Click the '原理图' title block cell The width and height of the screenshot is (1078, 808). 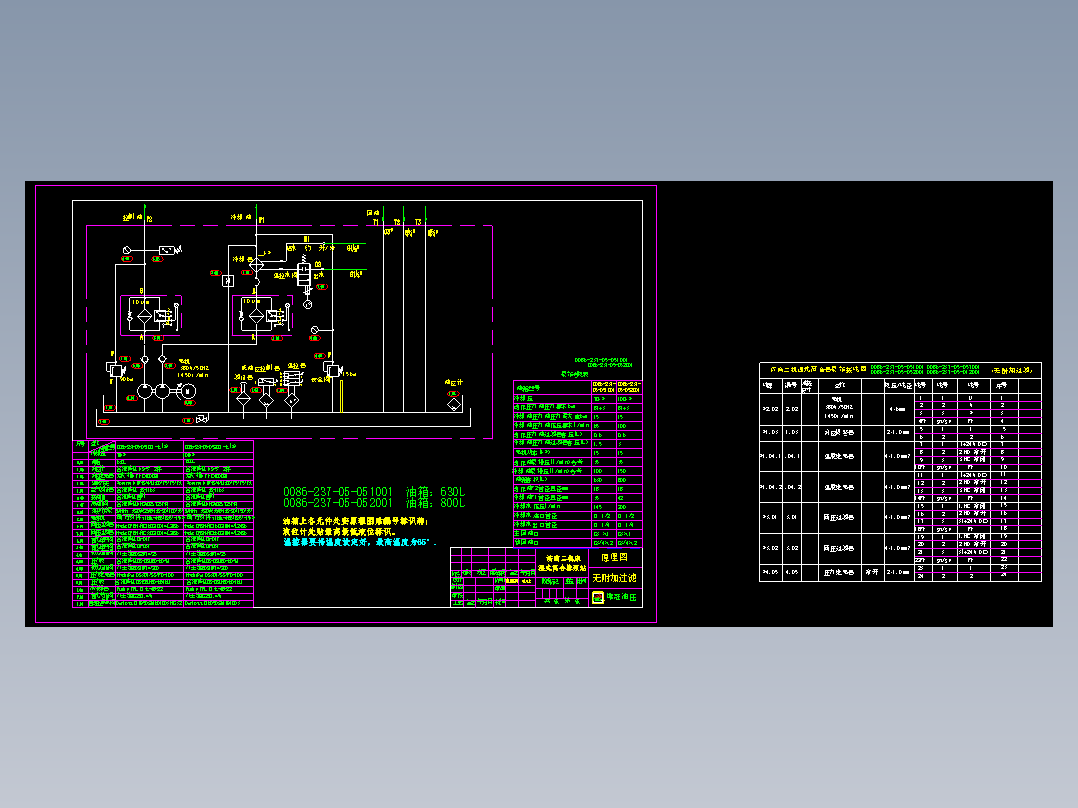pos(615,558)
